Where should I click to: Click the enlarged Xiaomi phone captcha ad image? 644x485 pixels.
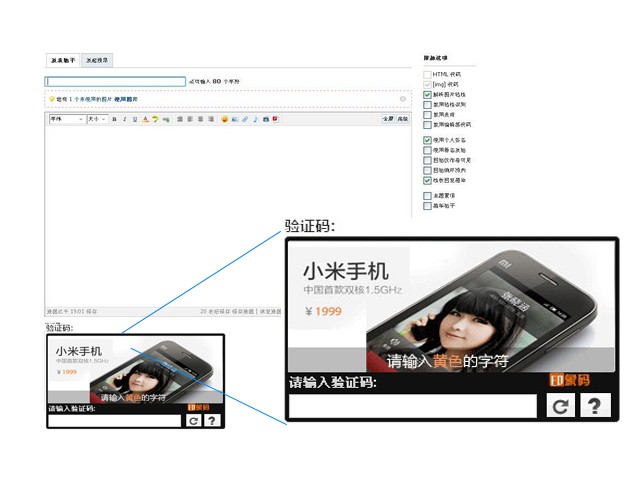tap(452, 306)
